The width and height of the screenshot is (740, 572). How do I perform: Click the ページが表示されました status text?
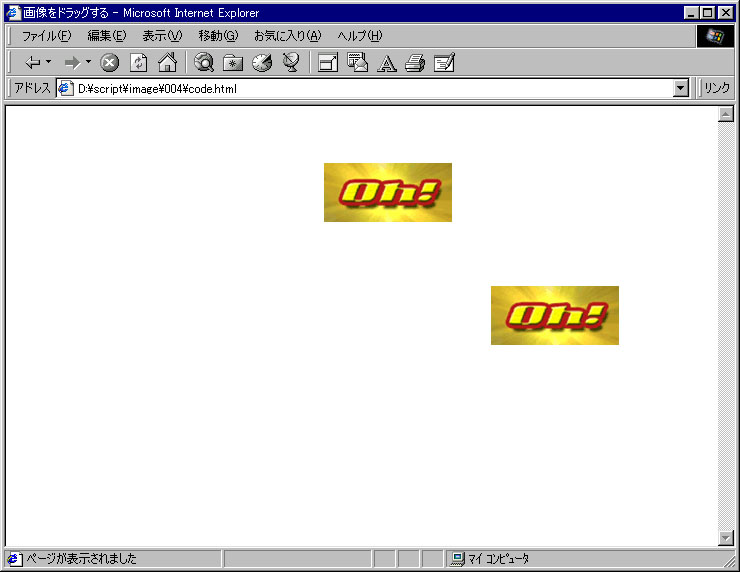(x=81, y=559)
